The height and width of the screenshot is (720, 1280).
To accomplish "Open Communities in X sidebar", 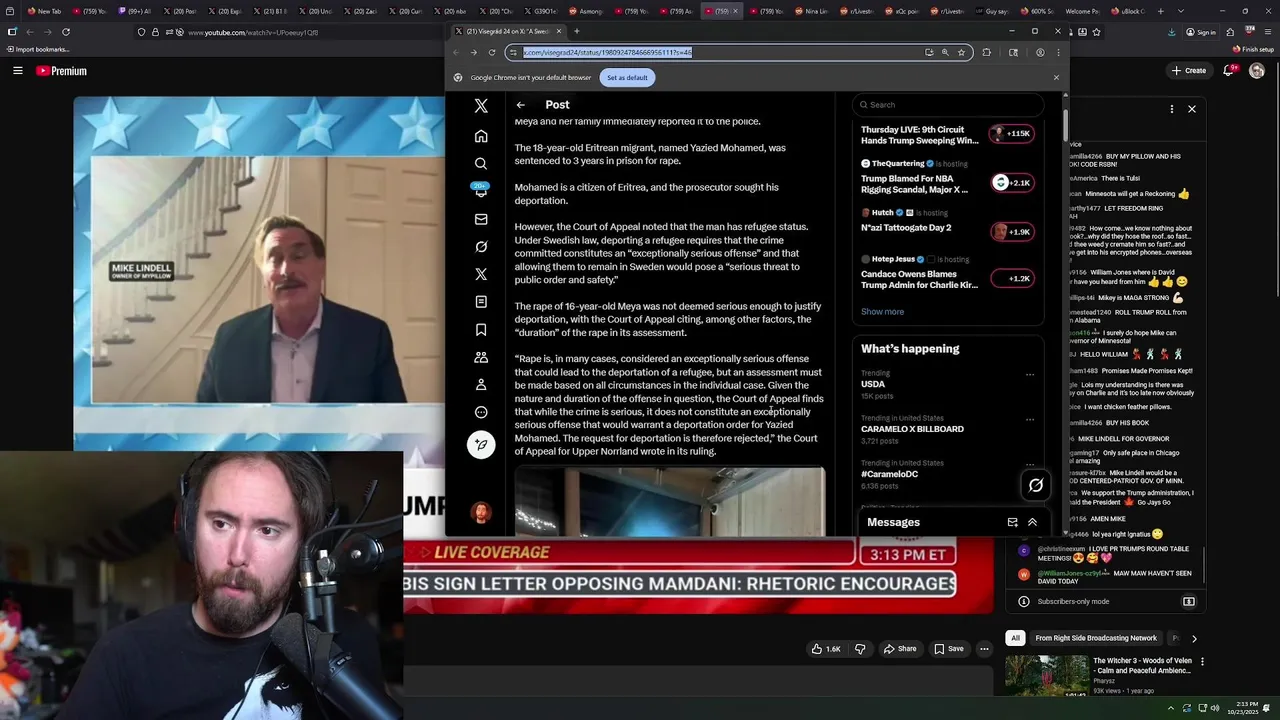I will [481, 357].
